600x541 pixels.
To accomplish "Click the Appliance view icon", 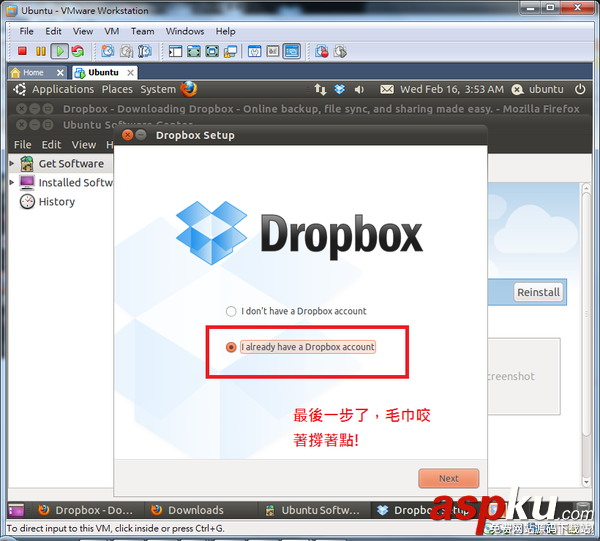I will [273, 51].
